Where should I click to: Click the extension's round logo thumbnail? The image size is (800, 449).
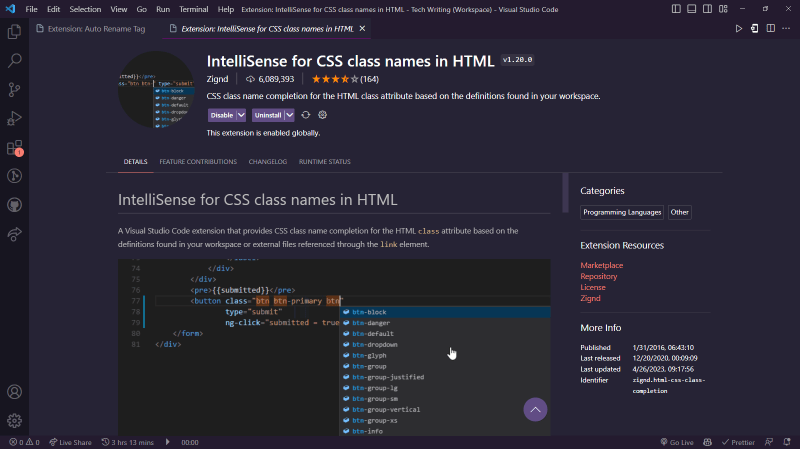[x=156, y=89]
